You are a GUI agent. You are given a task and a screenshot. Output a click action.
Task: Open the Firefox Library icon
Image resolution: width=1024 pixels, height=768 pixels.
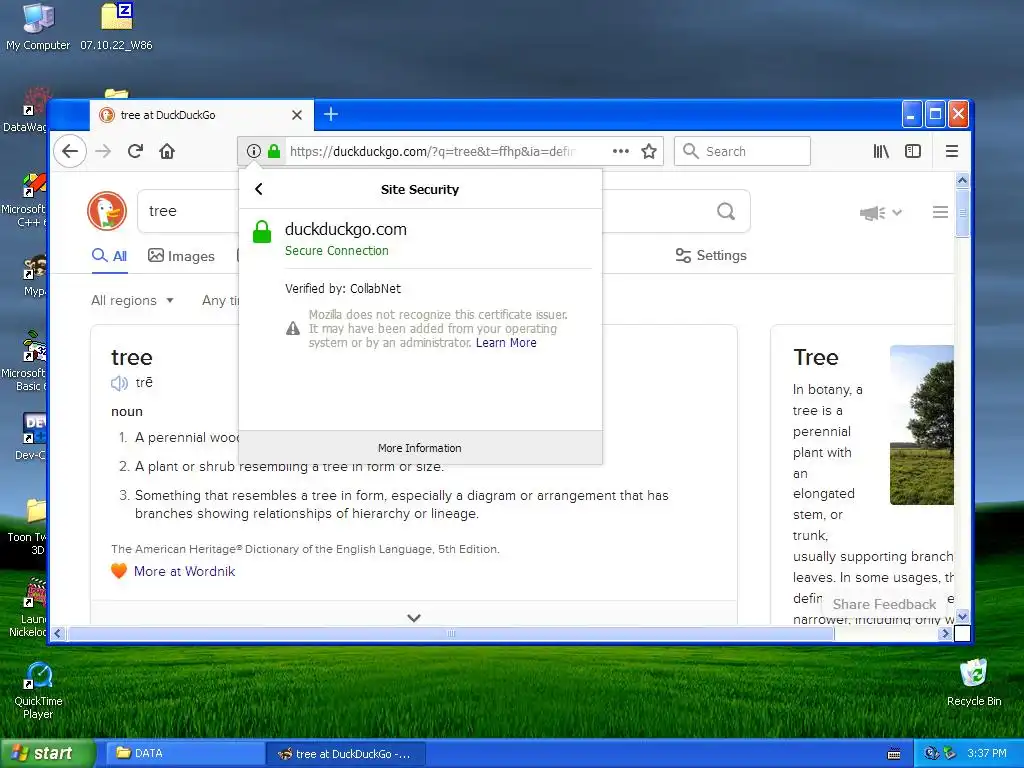(881, 152)
